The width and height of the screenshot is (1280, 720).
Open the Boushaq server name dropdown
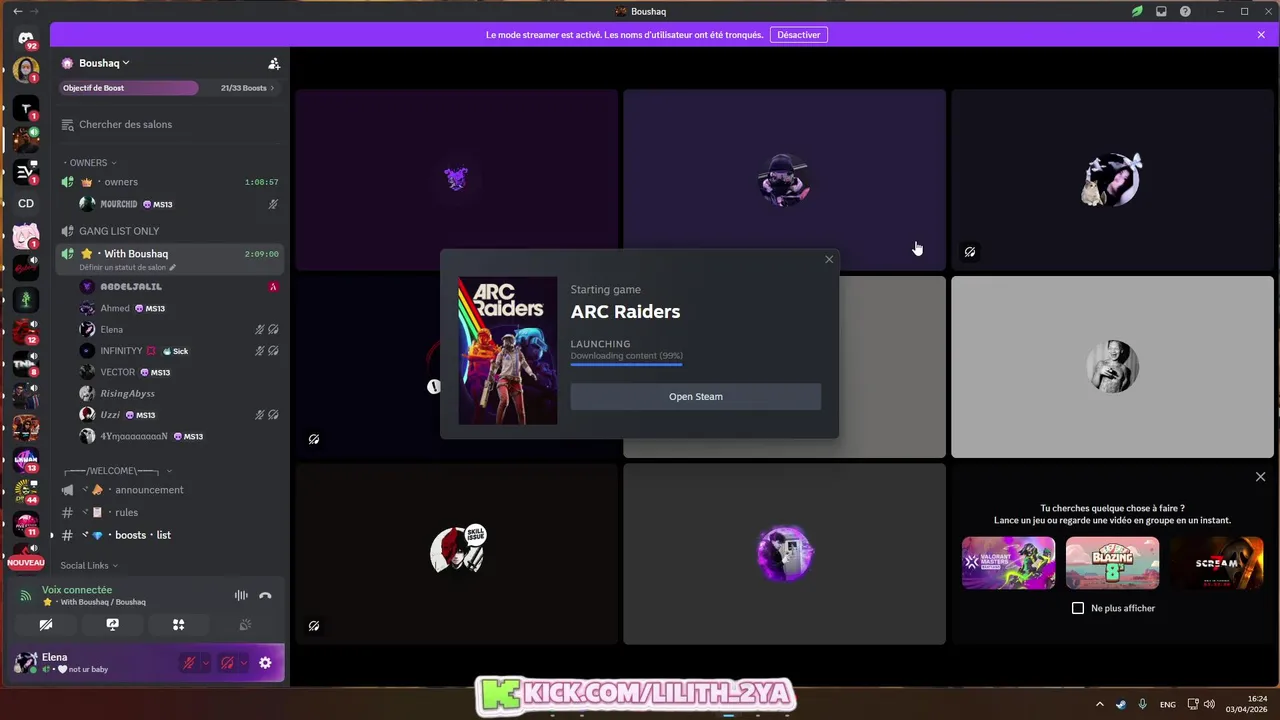coord(104,63)
